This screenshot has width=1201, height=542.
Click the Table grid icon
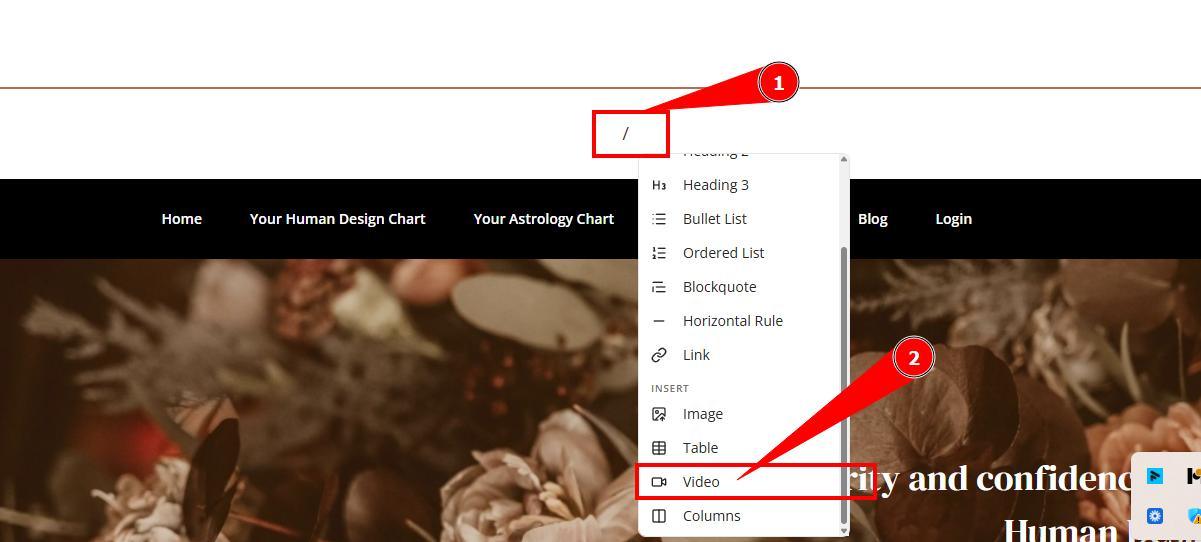tap(659, 448)
